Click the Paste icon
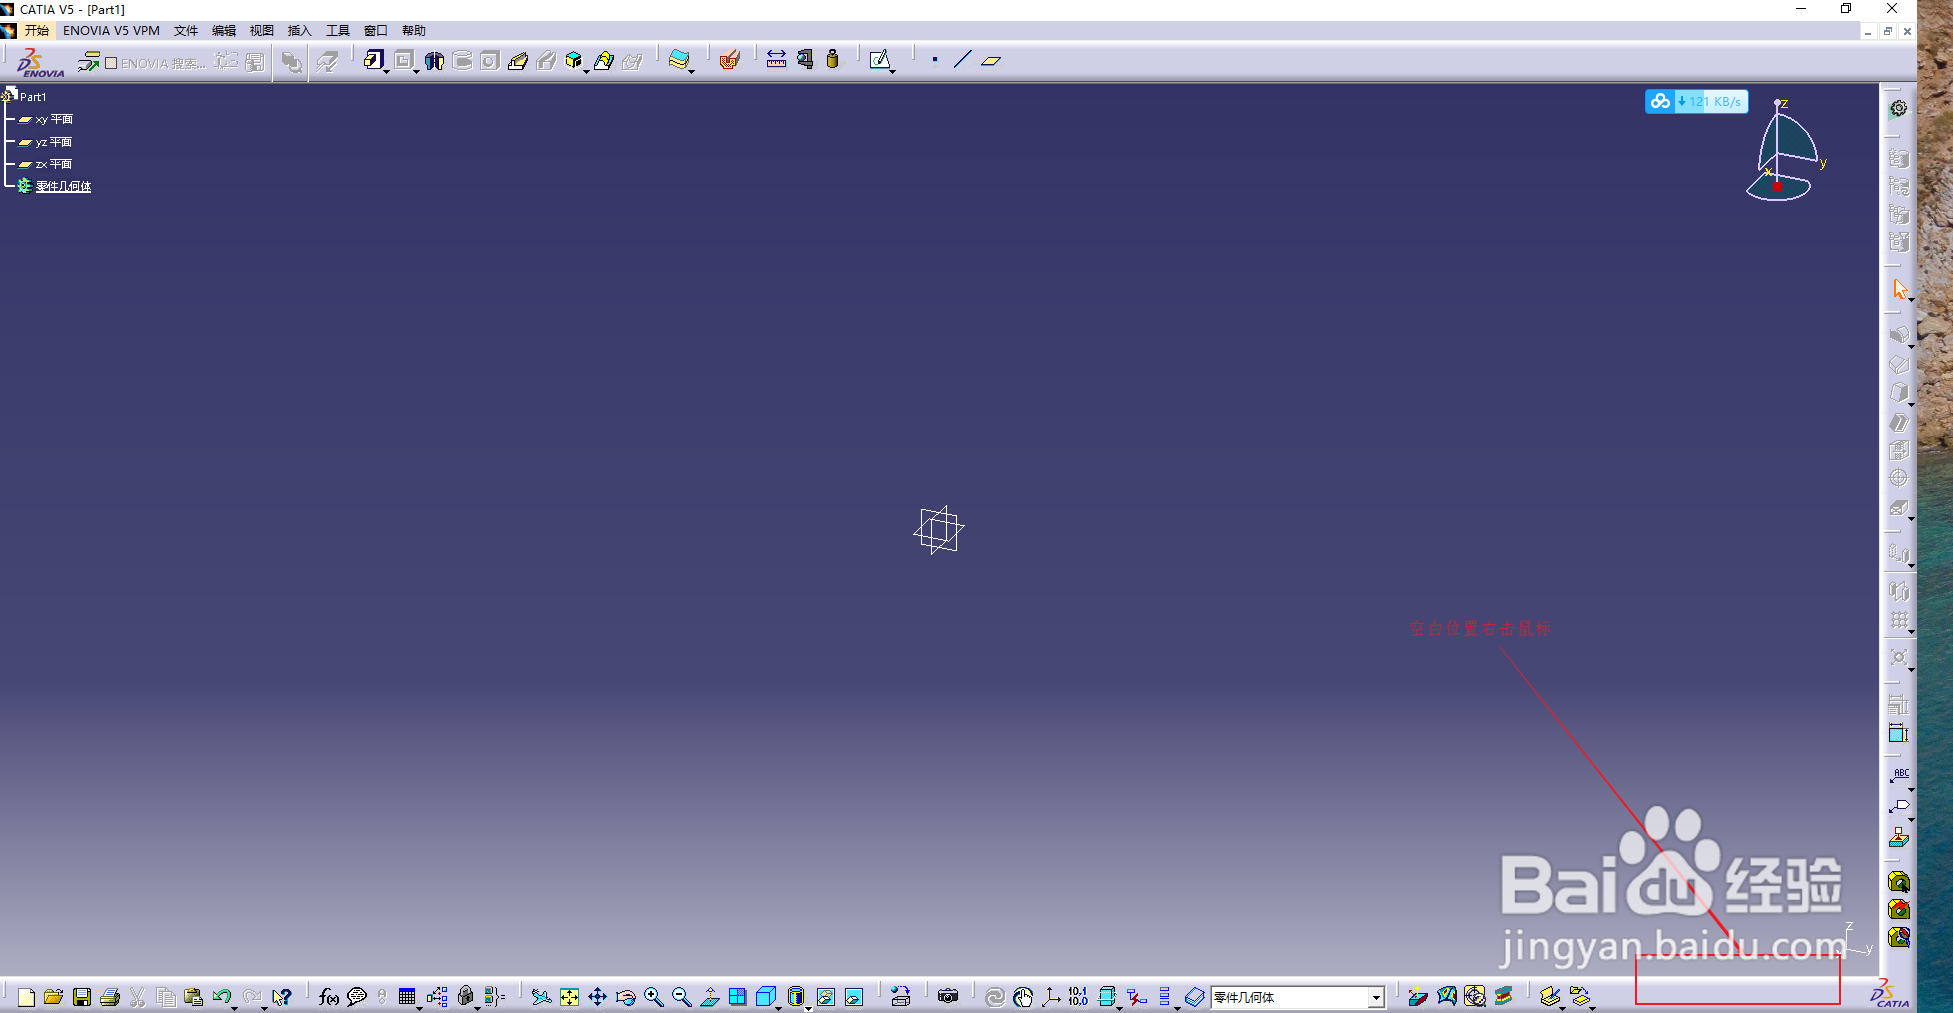Viewport: 1953px width, 1013px height. point(194,997)
